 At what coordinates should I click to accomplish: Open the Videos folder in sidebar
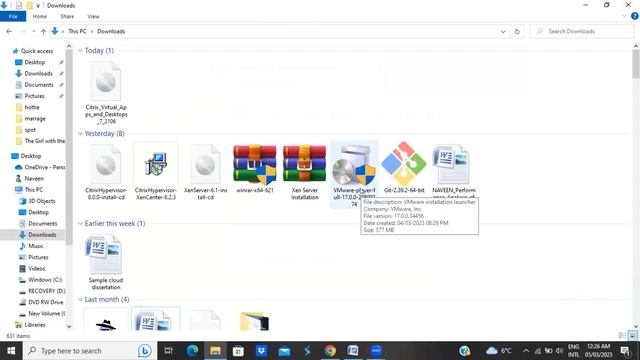[37, 269]
